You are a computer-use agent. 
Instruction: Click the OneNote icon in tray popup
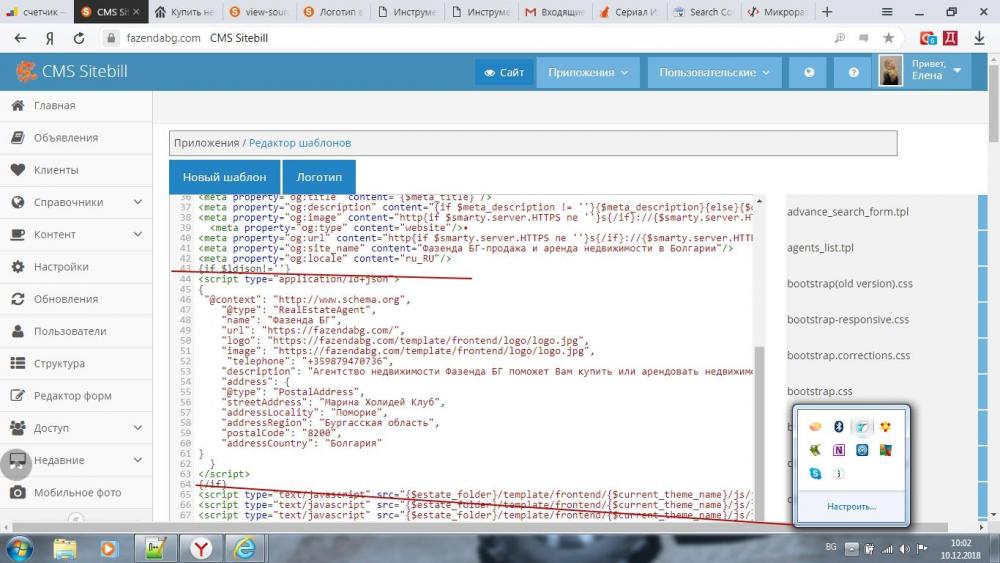[839, 450]
